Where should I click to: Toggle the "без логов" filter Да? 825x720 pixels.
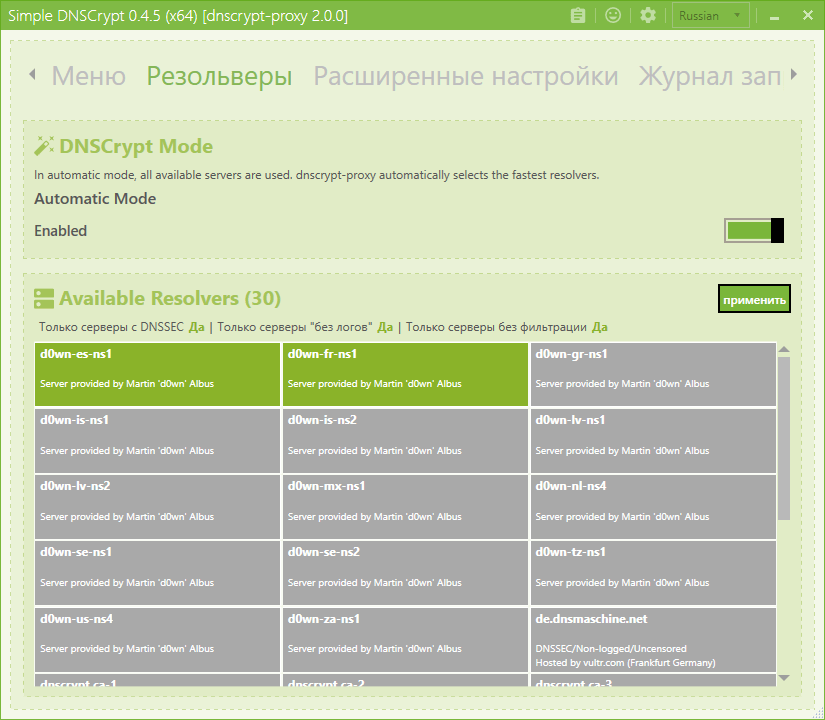pos(385,327)
